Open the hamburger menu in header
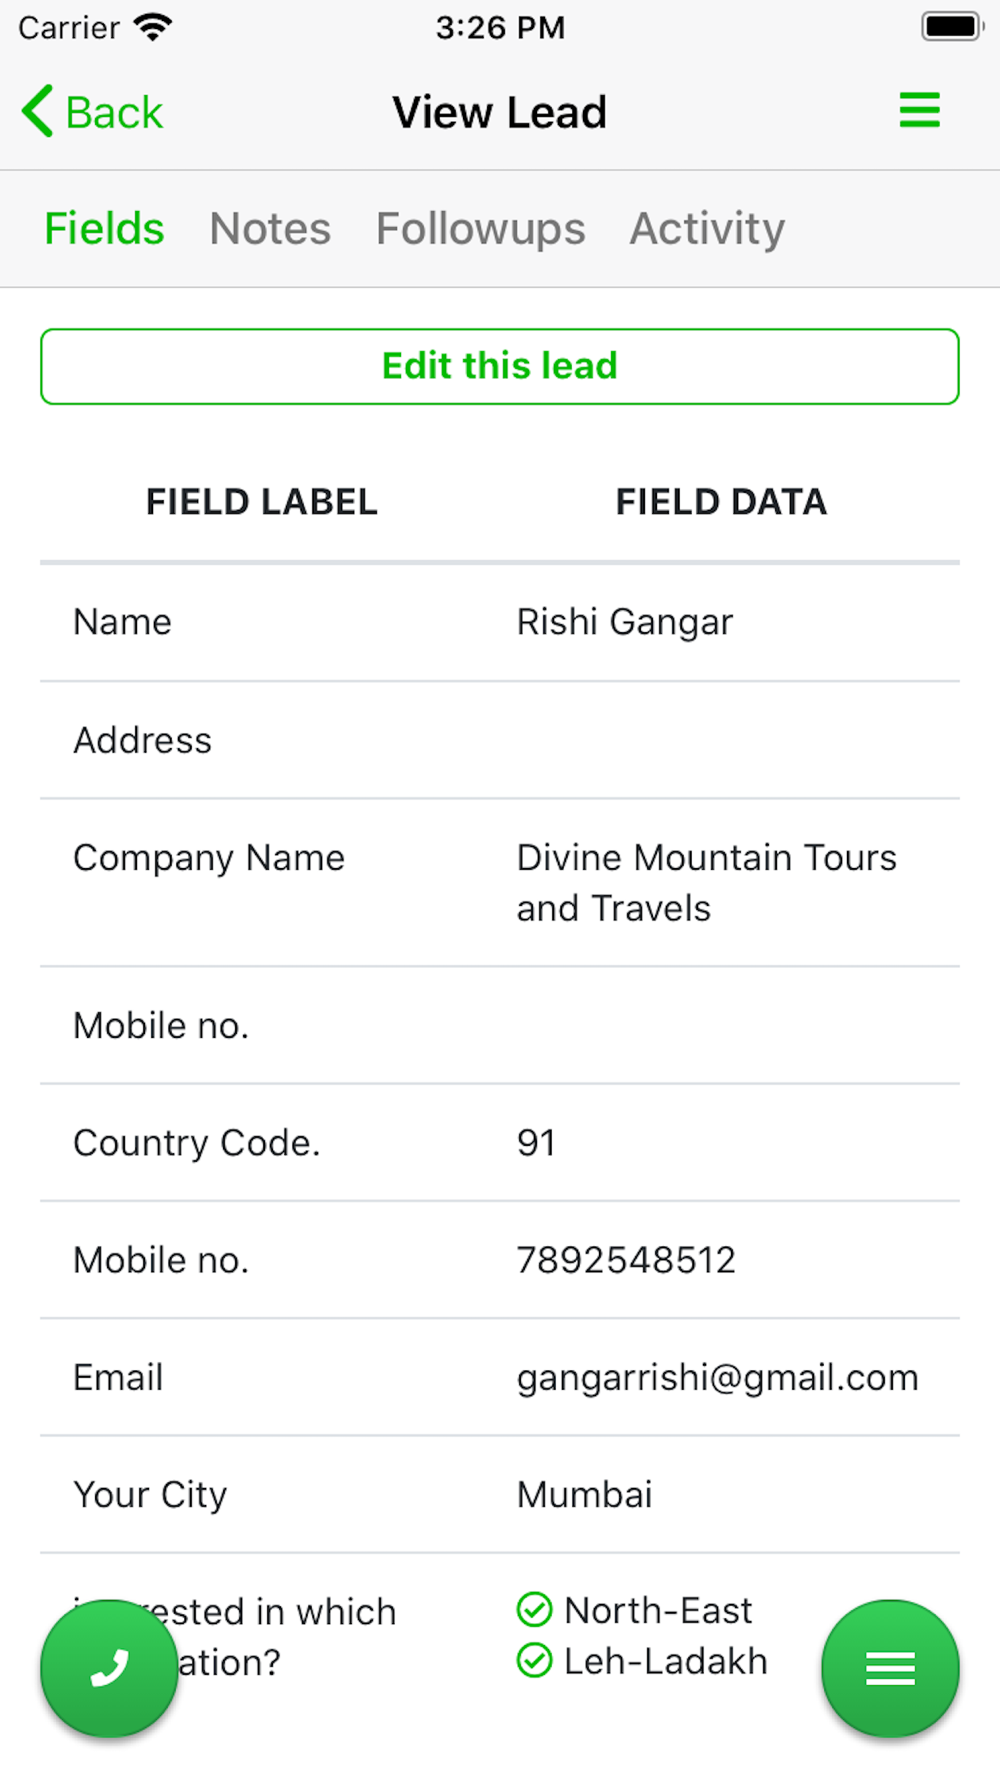This screenshot has height=1778, width=1000. [919, 110]
